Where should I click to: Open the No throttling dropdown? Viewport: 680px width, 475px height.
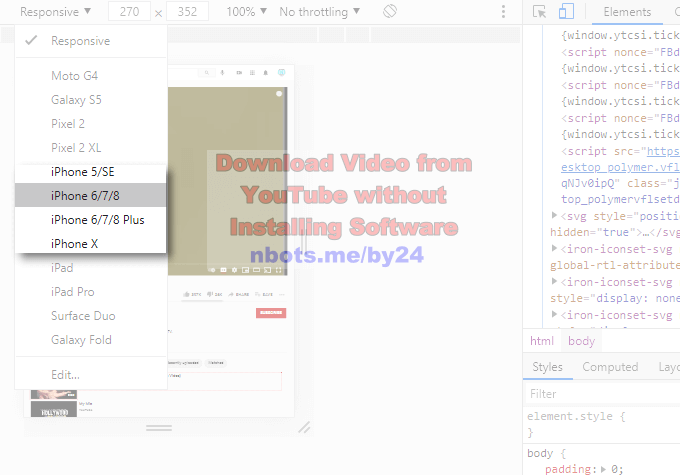[319, 12]
